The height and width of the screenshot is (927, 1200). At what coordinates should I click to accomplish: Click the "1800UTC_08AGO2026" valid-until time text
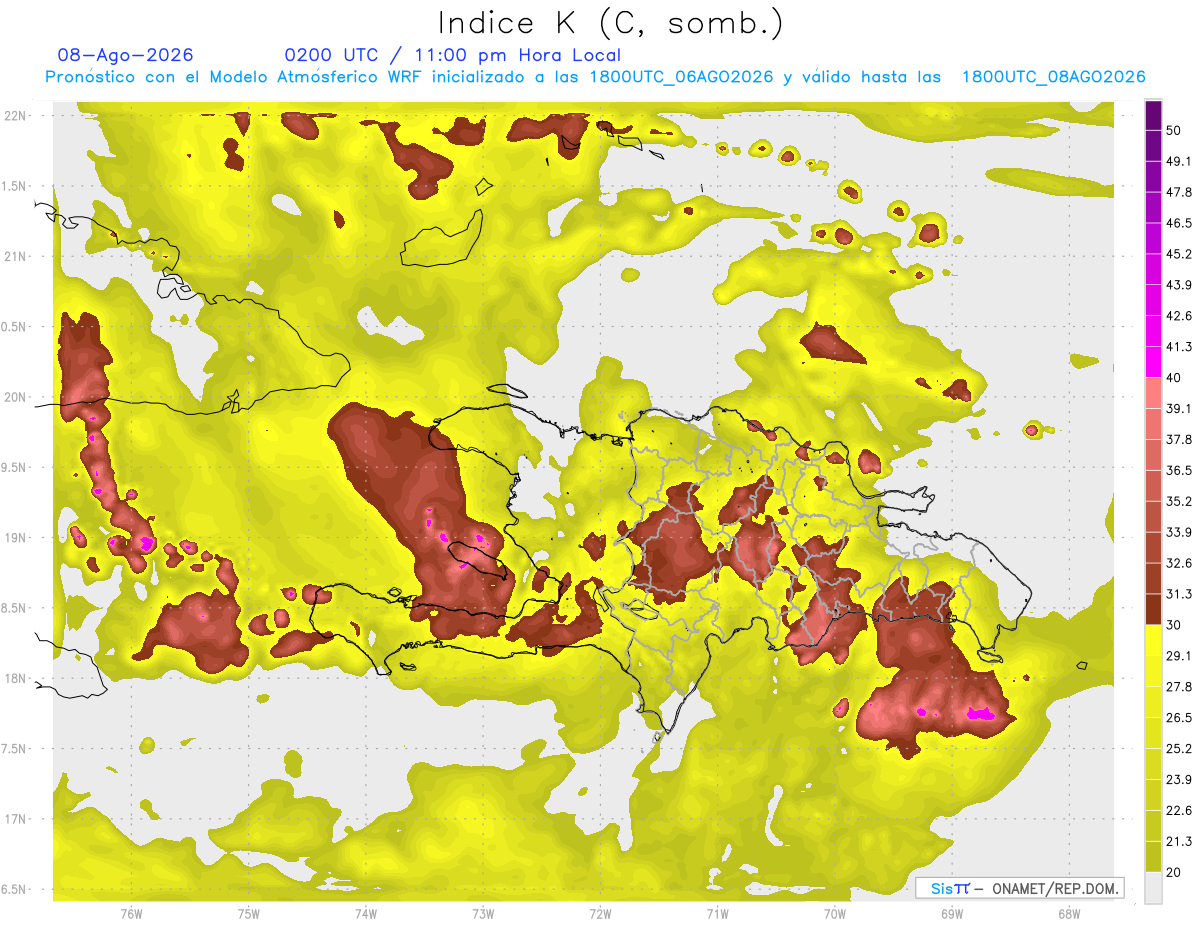[x=1053, y=77]
